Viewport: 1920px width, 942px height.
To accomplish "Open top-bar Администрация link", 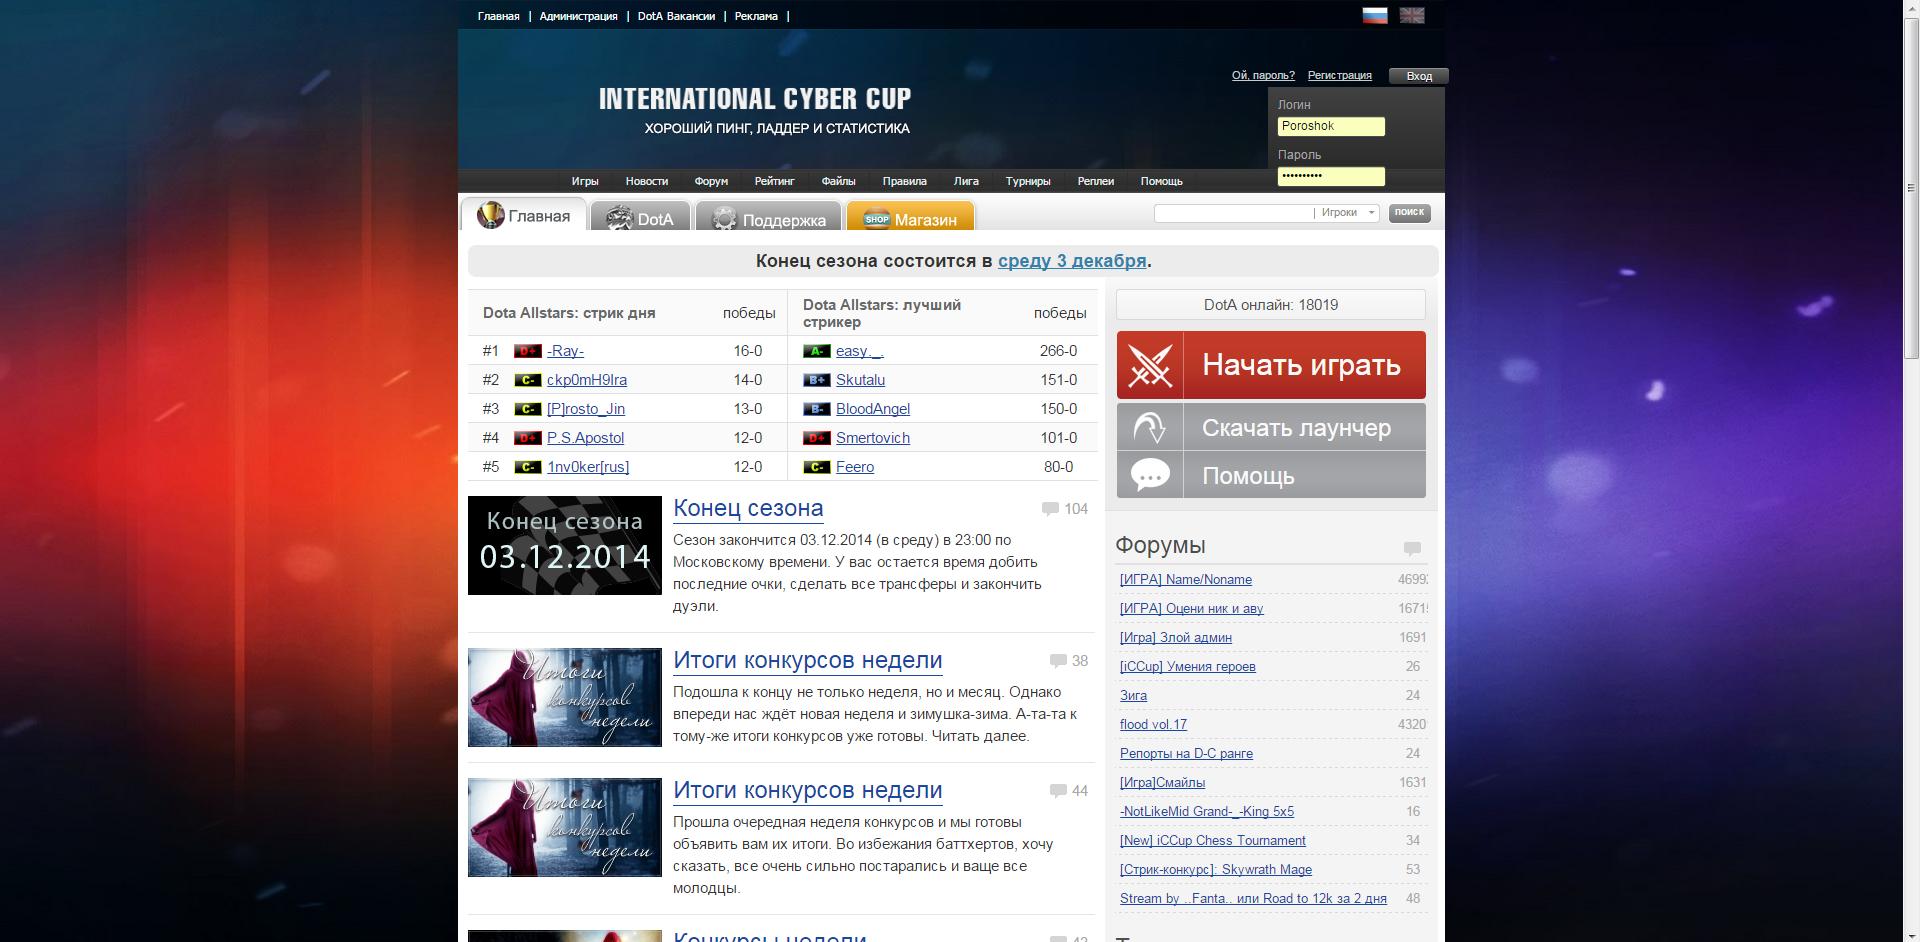I will click(578, 16).
